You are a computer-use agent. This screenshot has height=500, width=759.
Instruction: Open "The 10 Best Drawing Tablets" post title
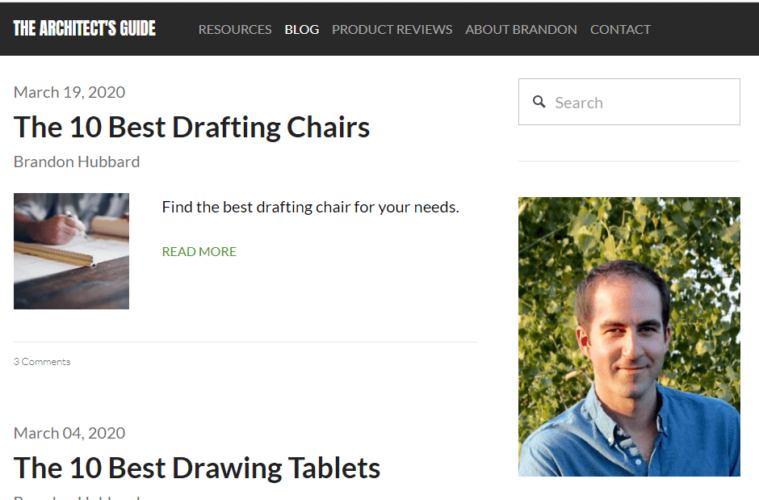pos(197,467)
